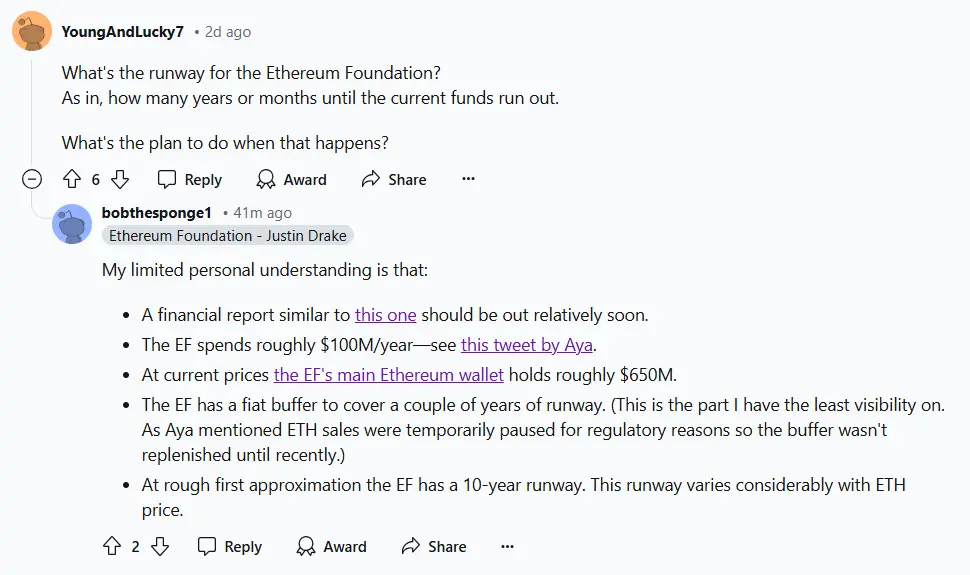
Task: Downvote YoungAndLucky7's comment
Action: point(120,180)
